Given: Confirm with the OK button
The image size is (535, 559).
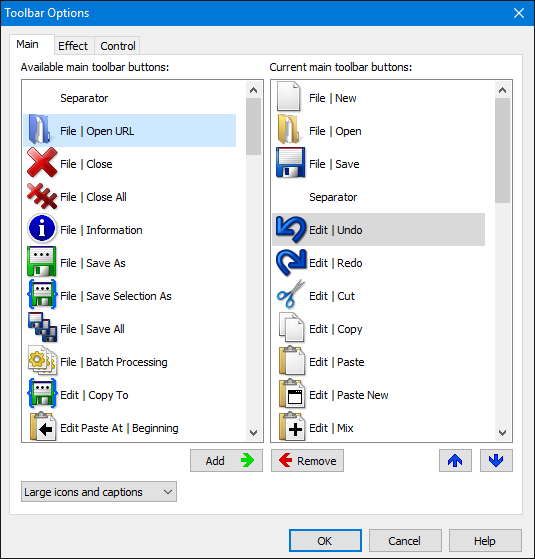Looking at the screenshot, I should [325, 540].
